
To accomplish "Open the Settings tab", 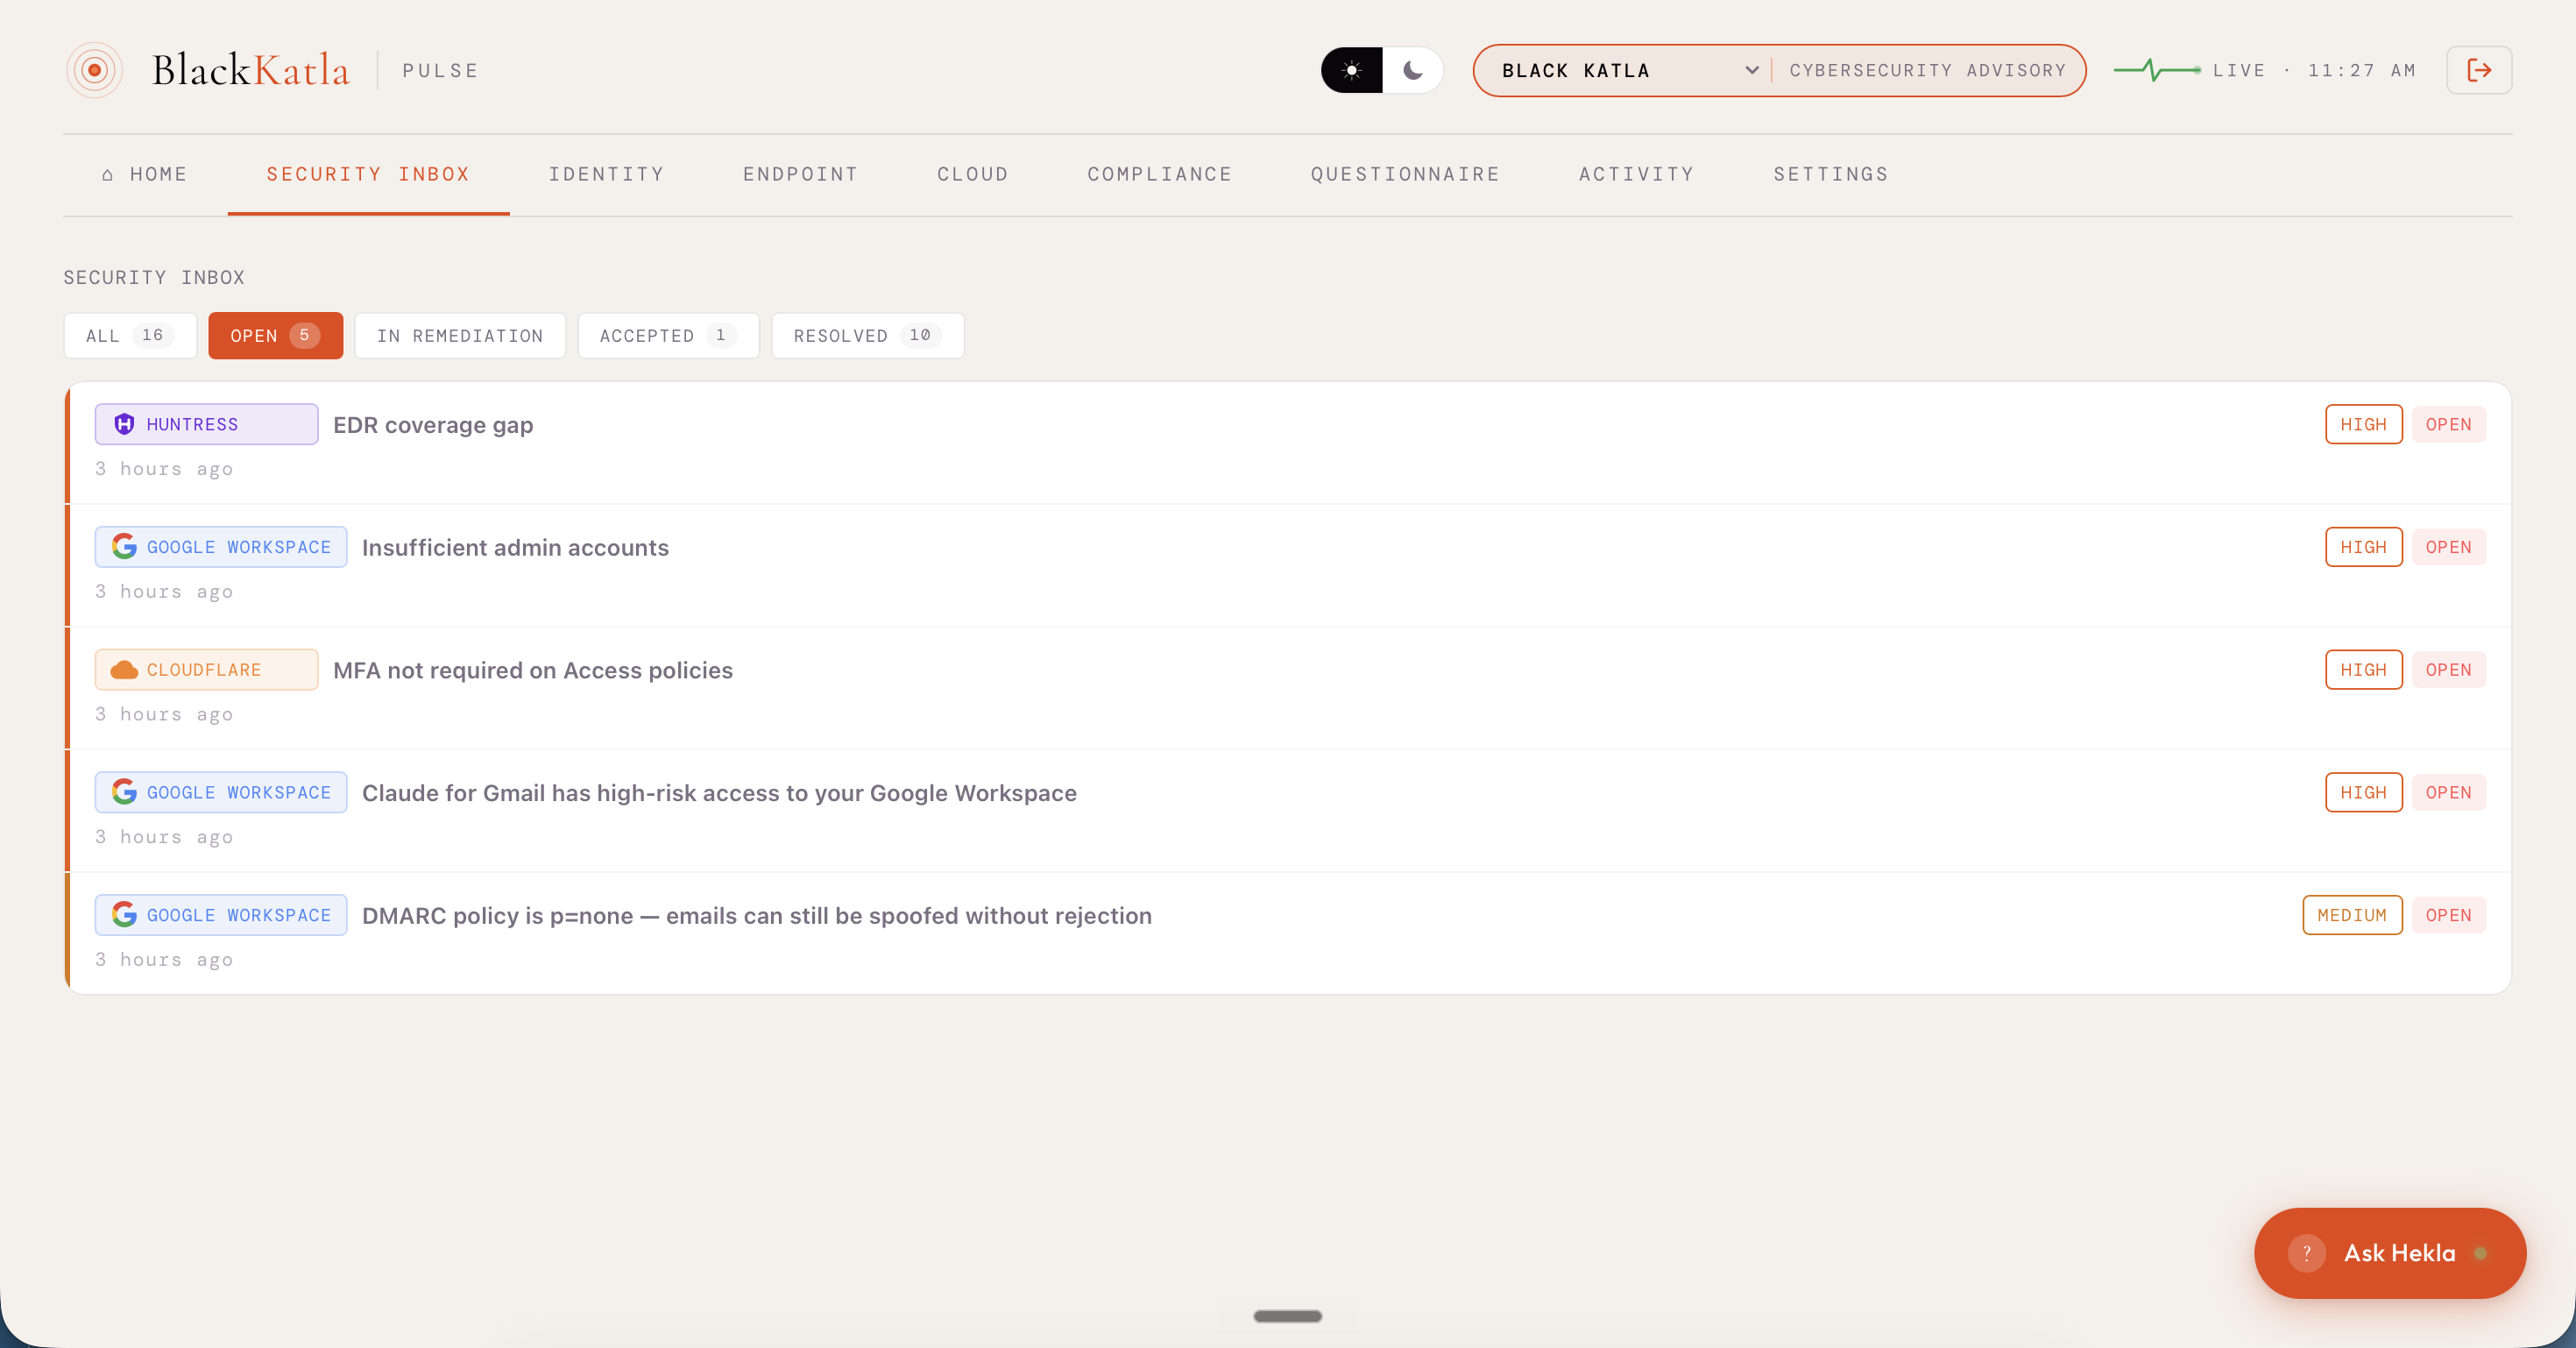I will tap(1831, 174).
